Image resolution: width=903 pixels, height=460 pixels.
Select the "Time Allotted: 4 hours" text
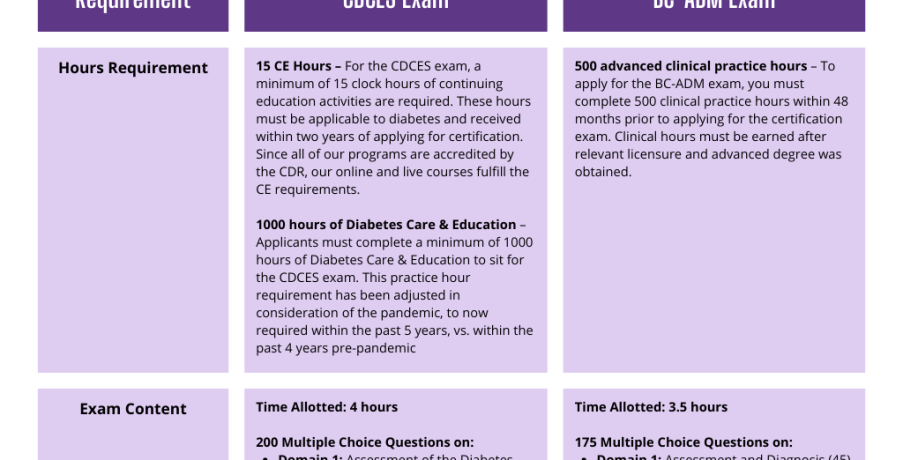point(327,407)
